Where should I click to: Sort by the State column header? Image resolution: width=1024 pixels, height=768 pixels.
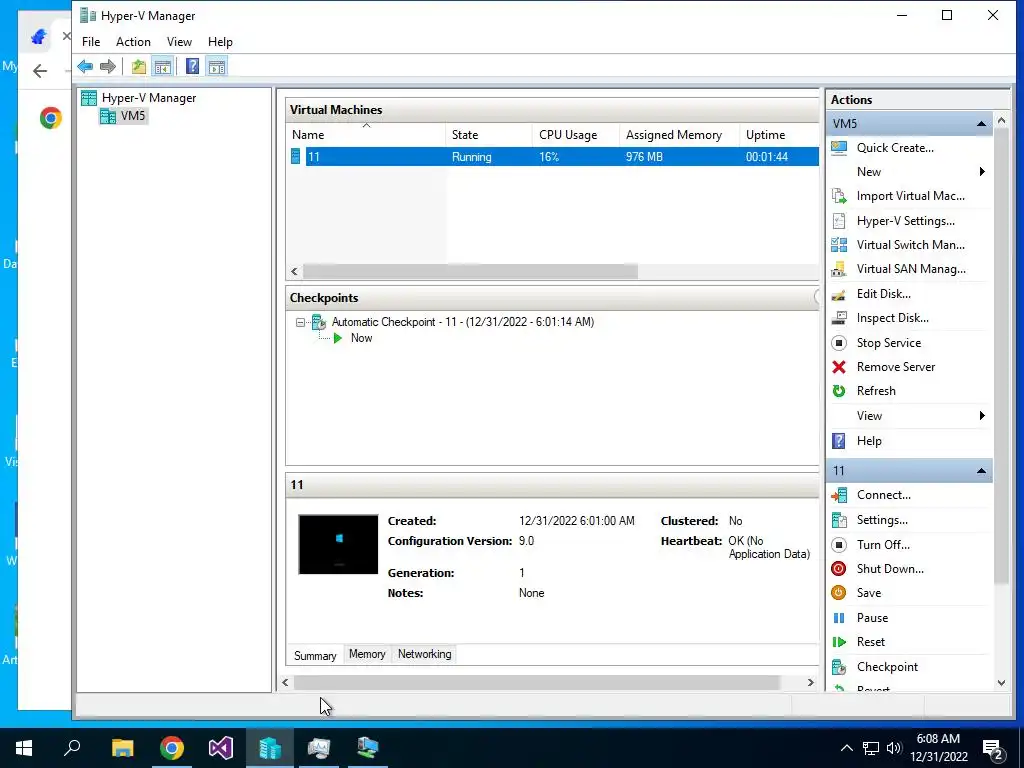coord(489,135)
